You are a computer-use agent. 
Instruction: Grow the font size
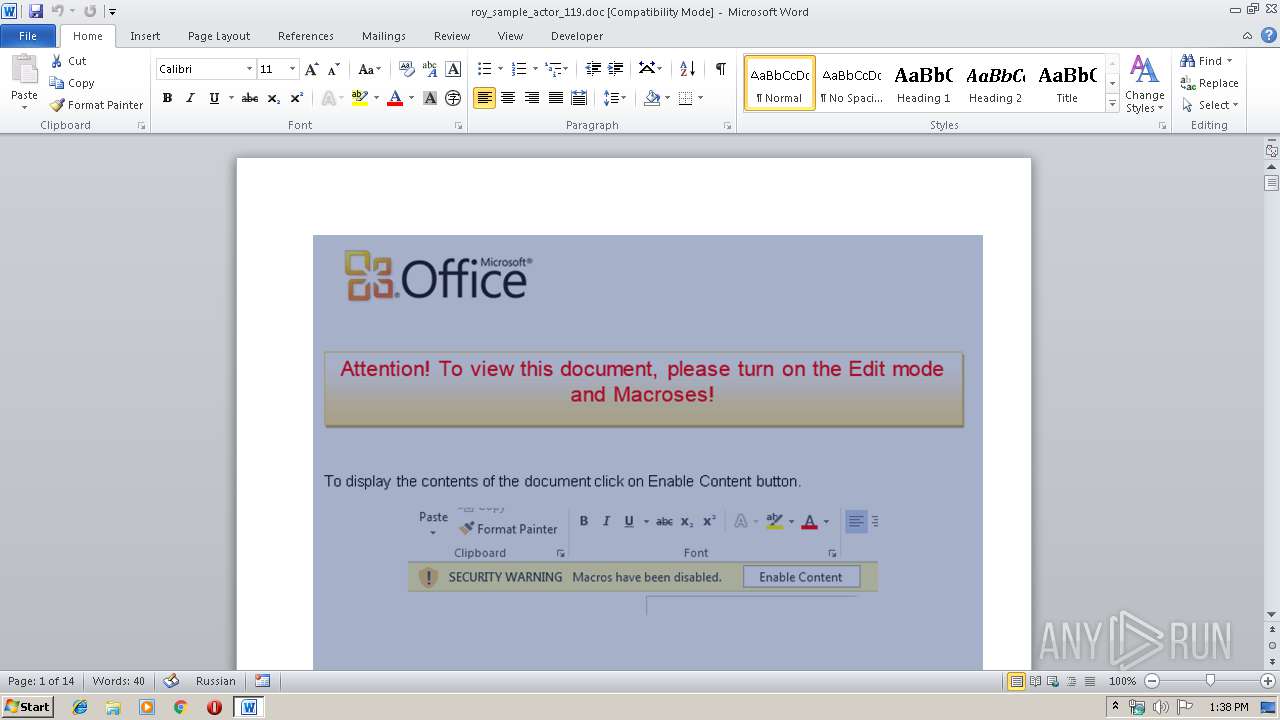point(312,69)
